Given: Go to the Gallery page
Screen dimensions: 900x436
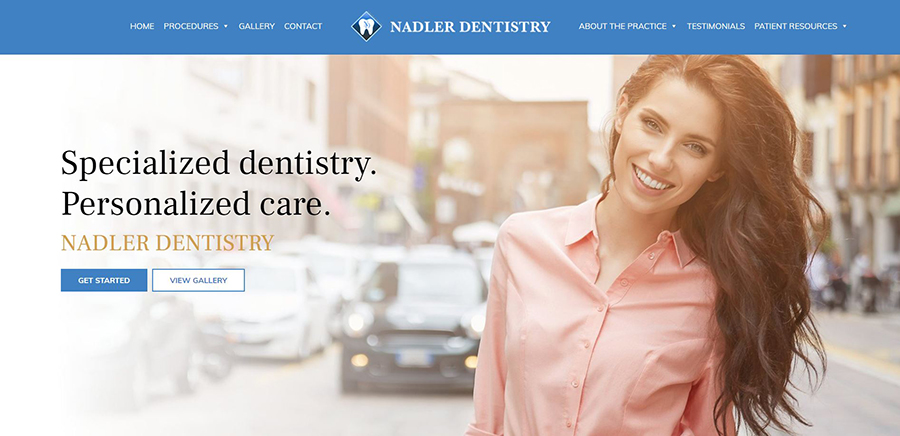Looking at the screenshot, I should pyautogui.click(x=257, y=26).
